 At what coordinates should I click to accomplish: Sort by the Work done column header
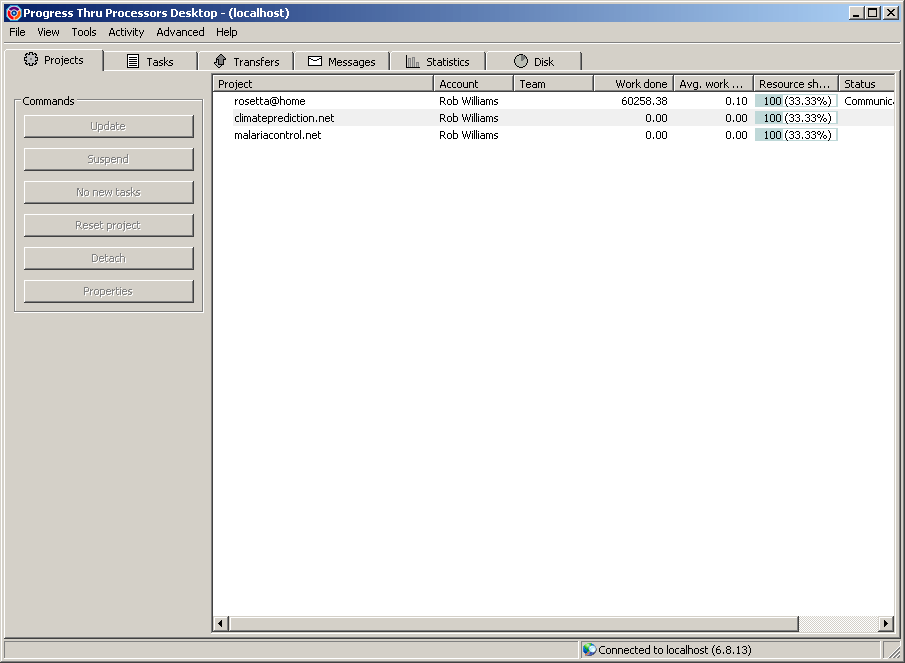[634, 84]
